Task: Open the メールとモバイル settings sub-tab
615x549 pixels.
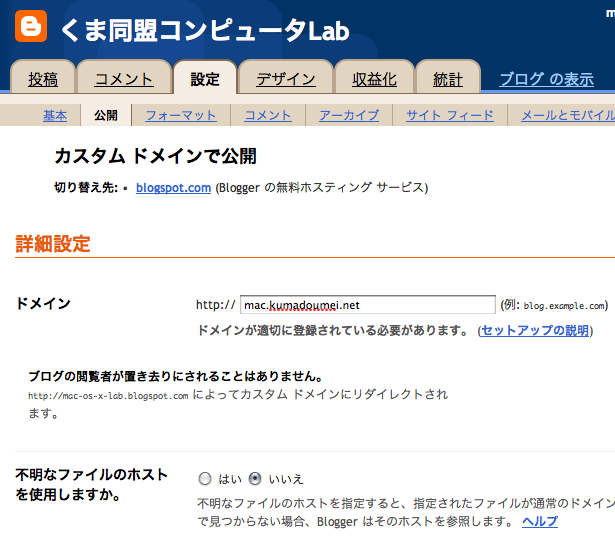Action: [x=568, y=115]
